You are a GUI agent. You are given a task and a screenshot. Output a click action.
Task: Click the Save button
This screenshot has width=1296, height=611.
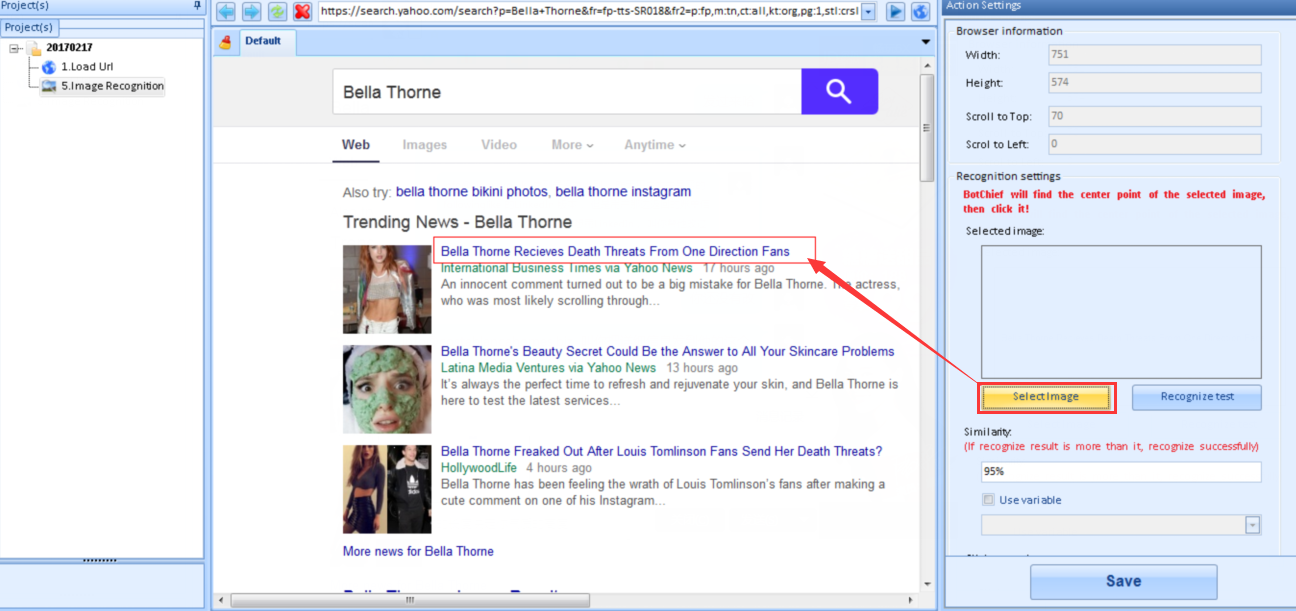pos(1123,581)
